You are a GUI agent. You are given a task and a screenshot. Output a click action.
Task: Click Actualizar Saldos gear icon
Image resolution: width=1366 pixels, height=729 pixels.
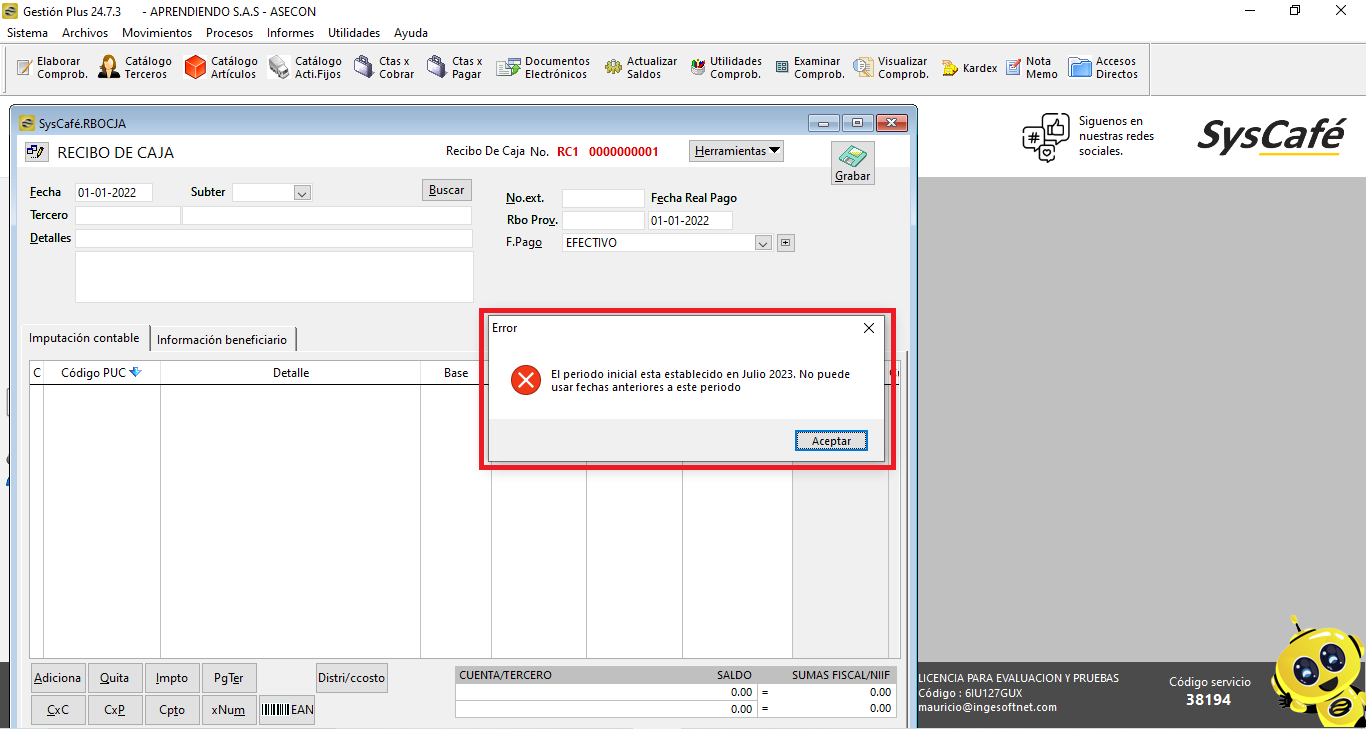pyautogui.click(x=613, y=68)
